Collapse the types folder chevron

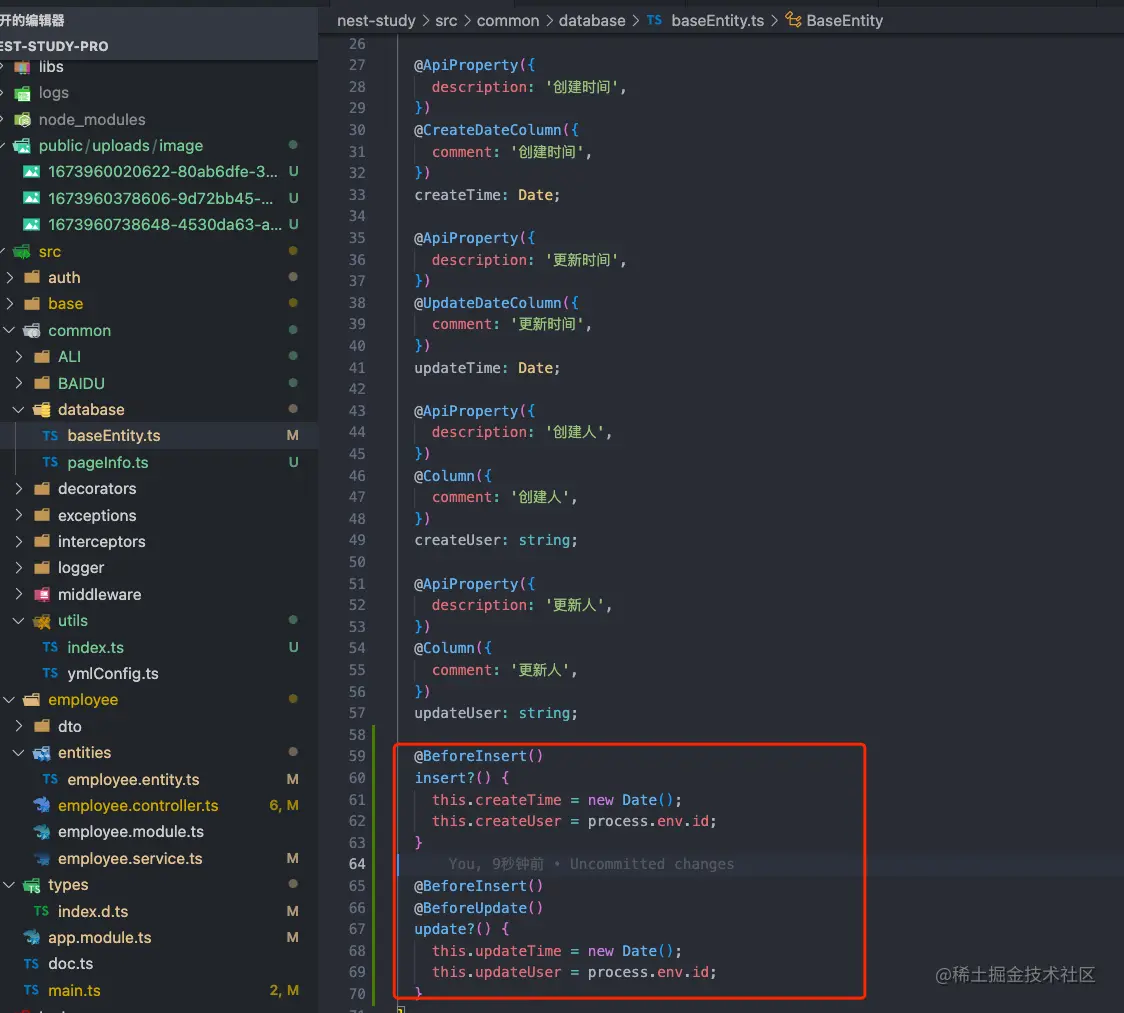tap(9, 885)
